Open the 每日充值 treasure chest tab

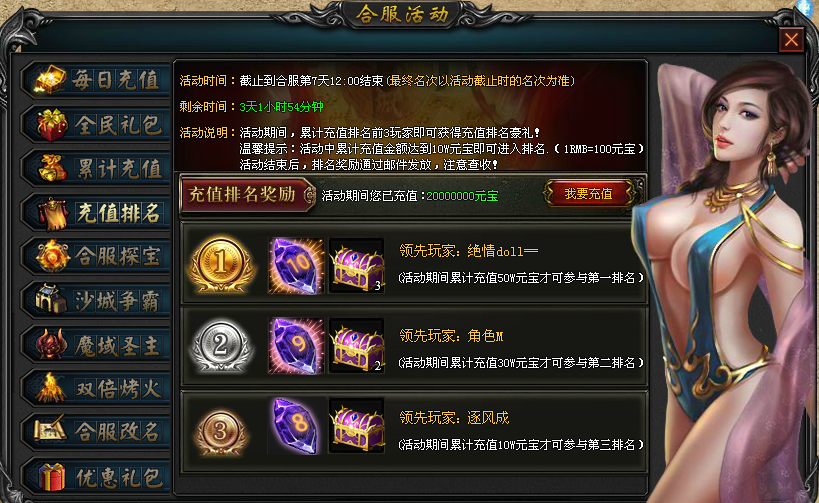[x=97, y=80]
